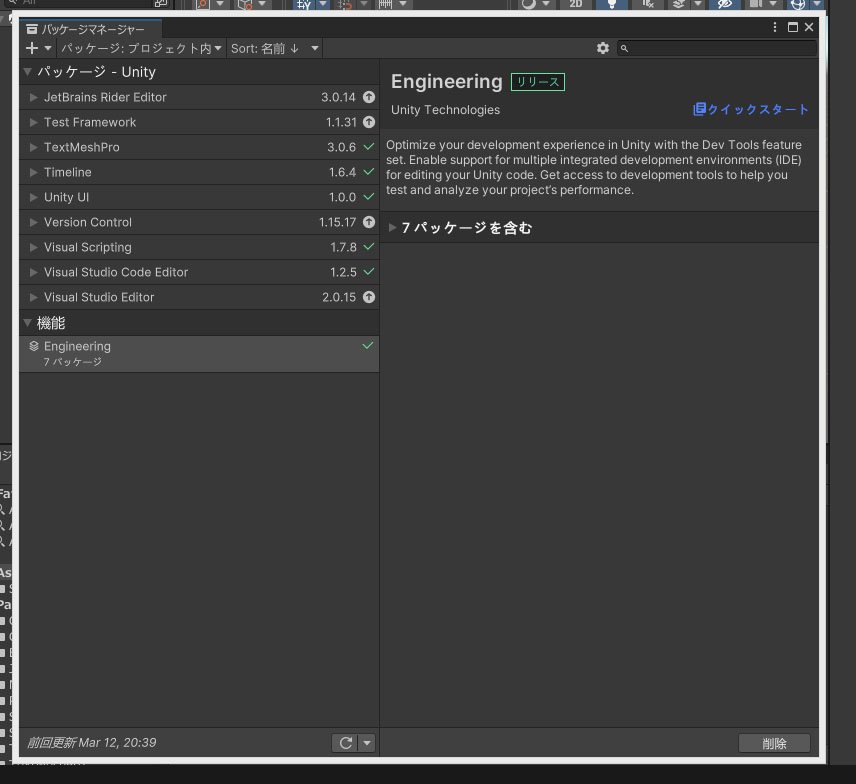Image resolution: width=856 pixels, height=784 pixels.
Task: Click version 2.0.15 text
Action: [339, 297]
